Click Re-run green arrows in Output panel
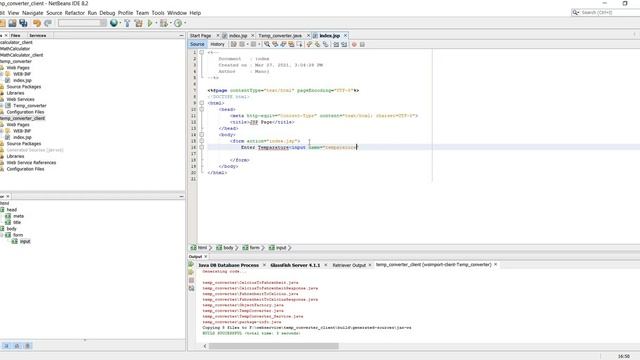 (191, 264)
